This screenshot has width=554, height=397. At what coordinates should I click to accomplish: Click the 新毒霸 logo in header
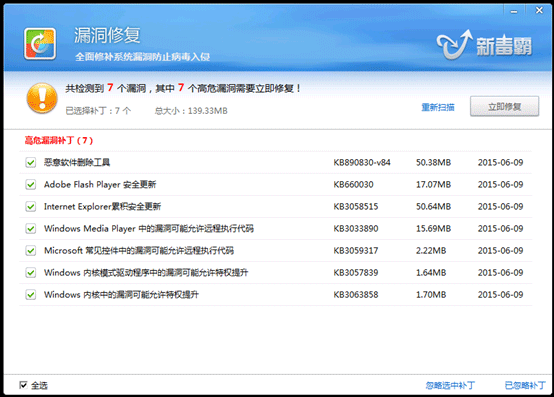tap(485, 45)
